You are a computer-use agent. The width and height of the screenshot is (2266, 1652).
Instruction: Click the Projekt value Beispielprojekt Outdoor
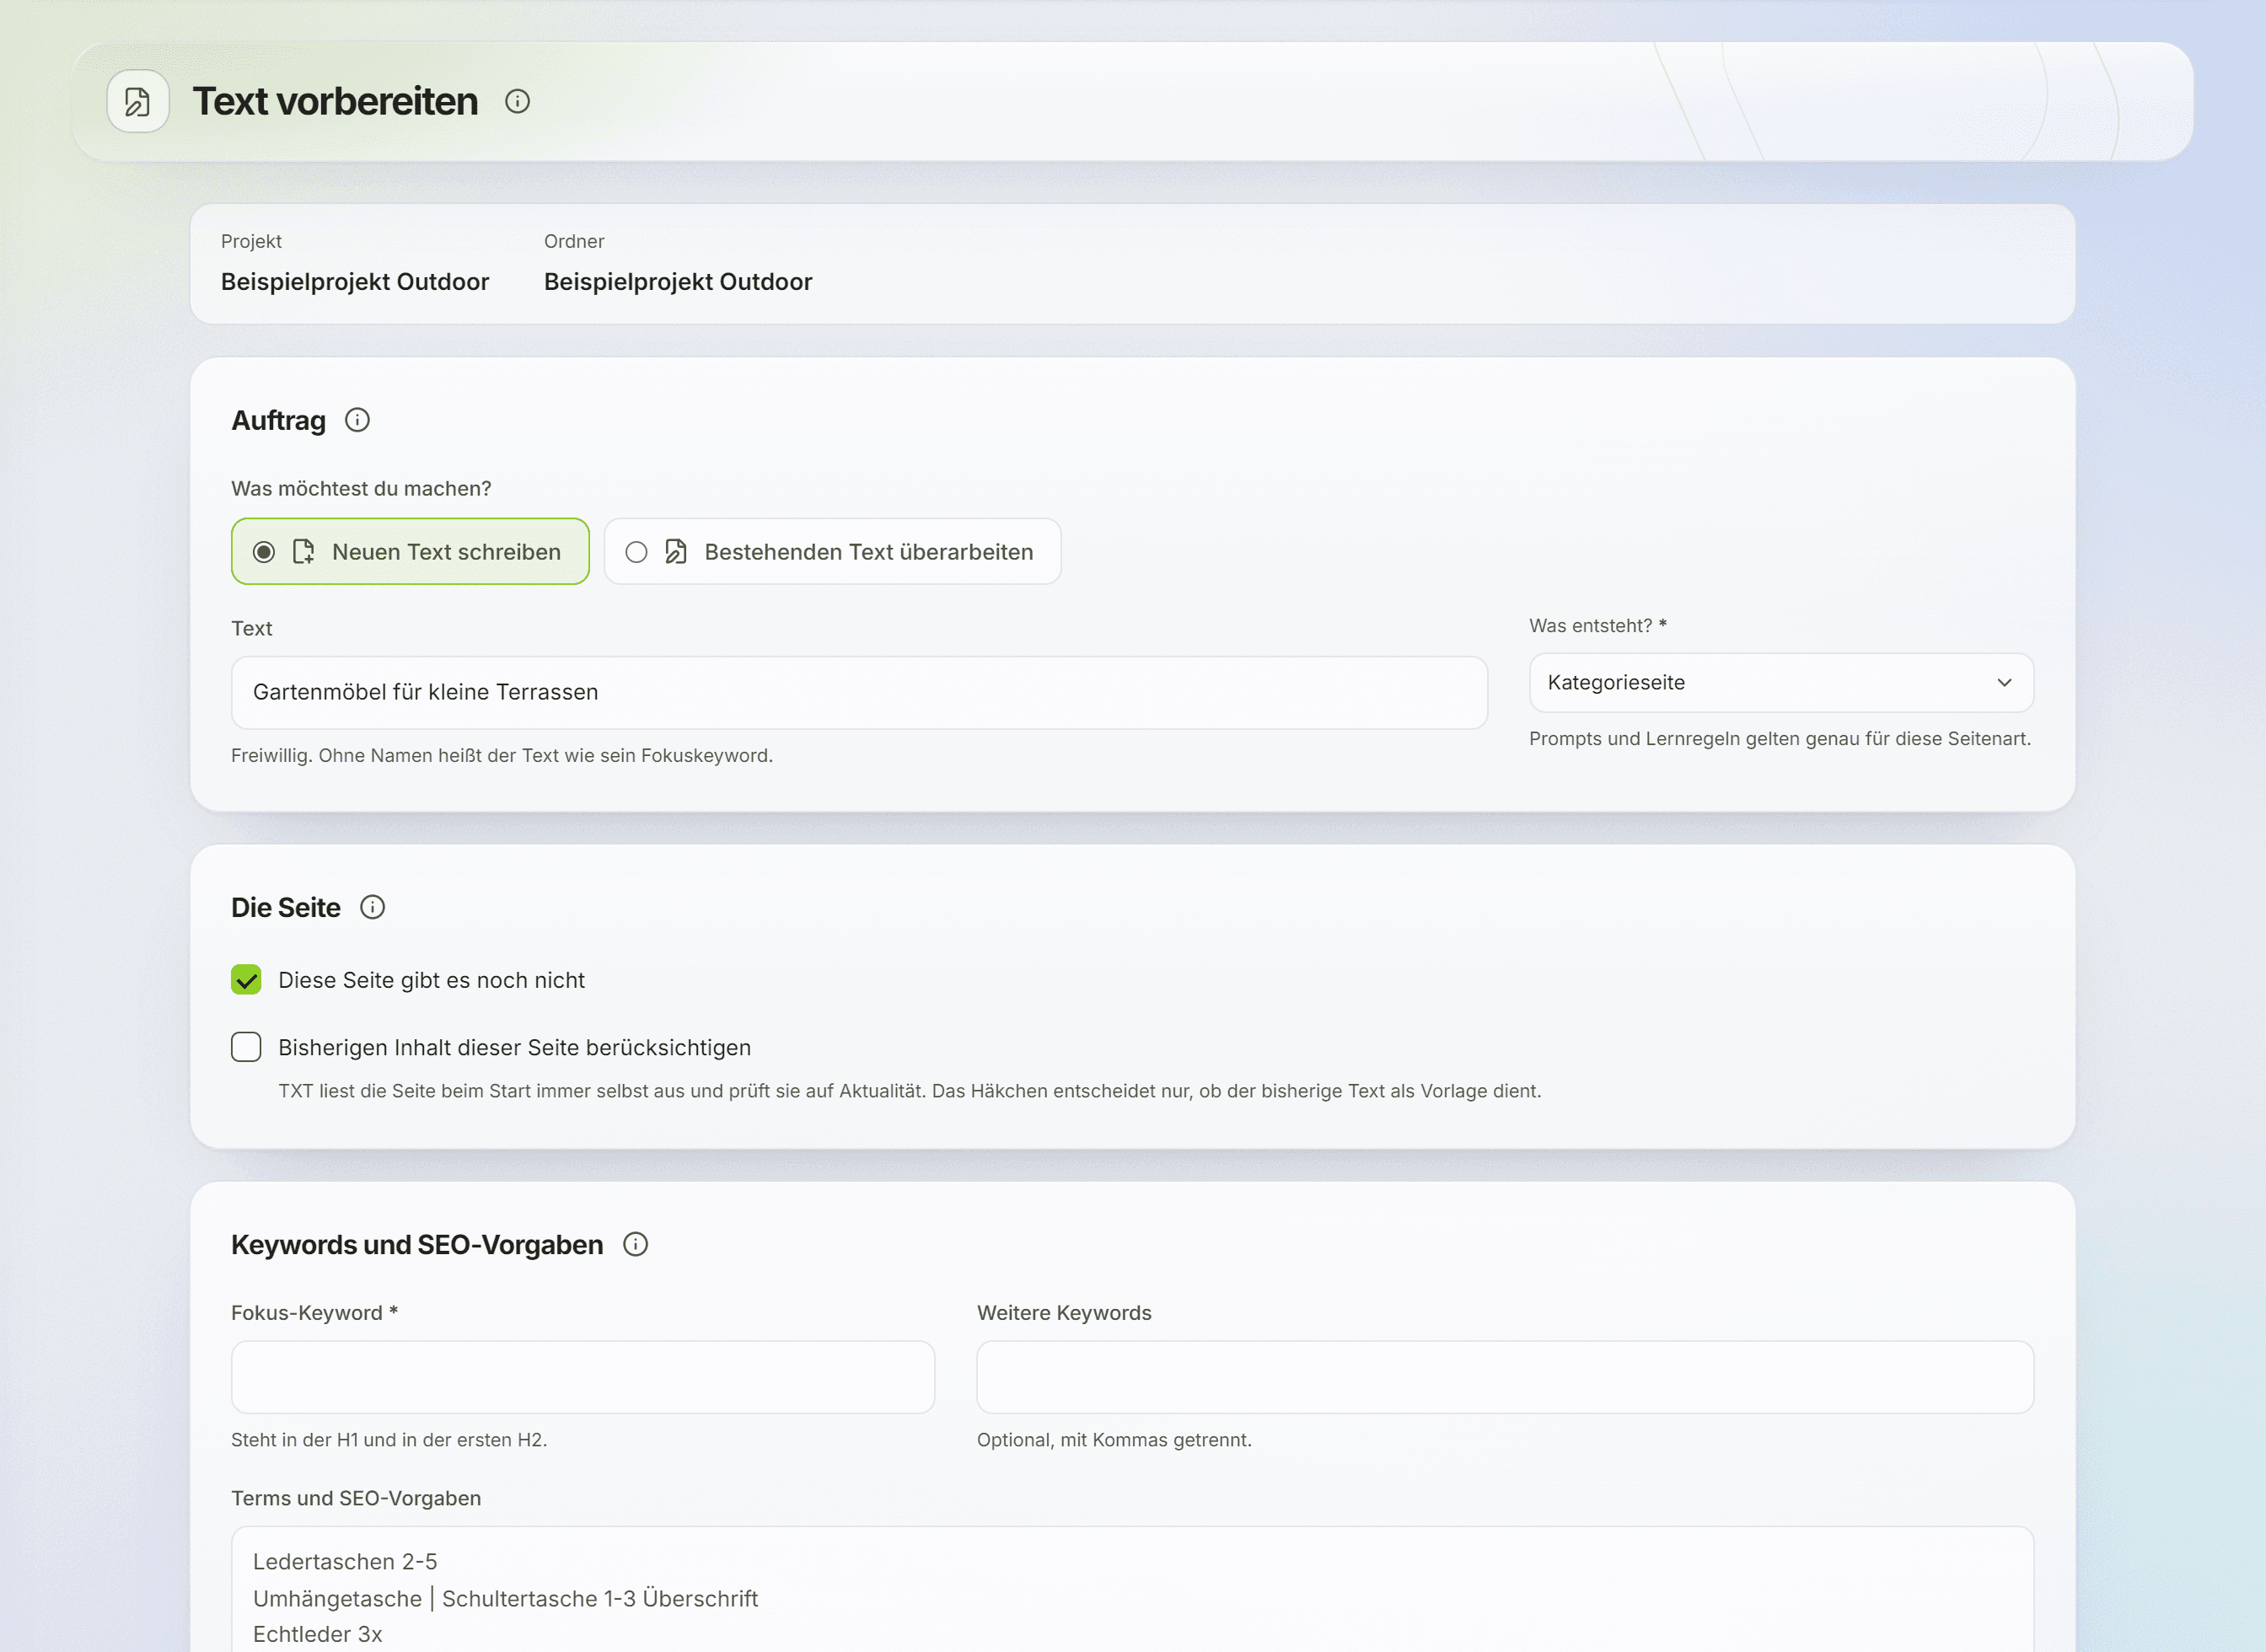pyautogui.click(x=355, y=282)
